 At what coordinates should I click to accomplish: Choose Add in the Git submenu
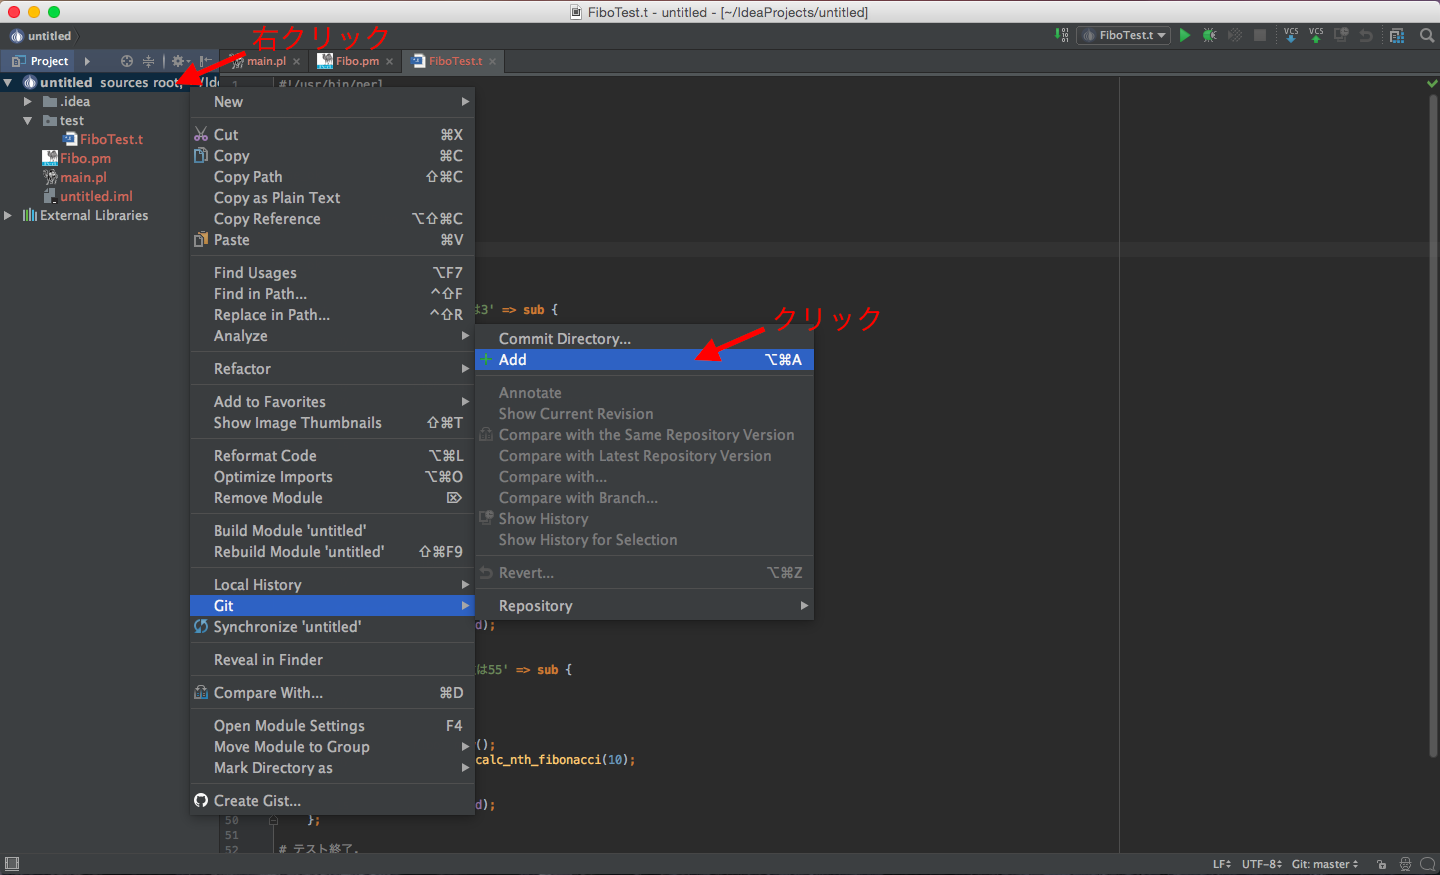[513, 360]
